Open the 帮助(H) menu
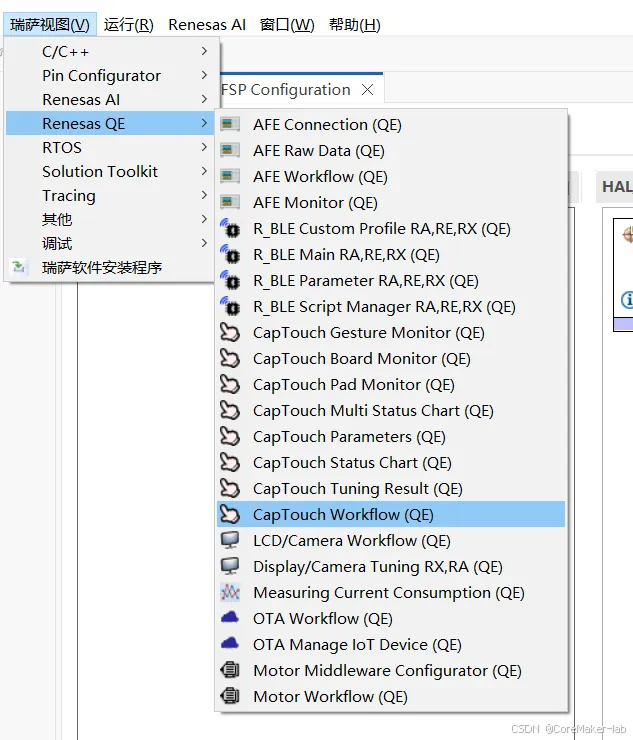 [x=354, y=25]
